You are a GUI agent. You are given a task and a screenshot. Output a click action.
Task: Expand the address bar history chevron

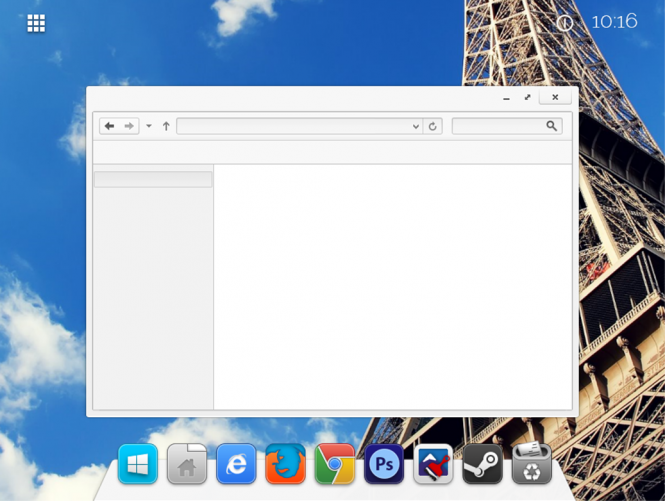pyautogui.click(x=416, y=126)
